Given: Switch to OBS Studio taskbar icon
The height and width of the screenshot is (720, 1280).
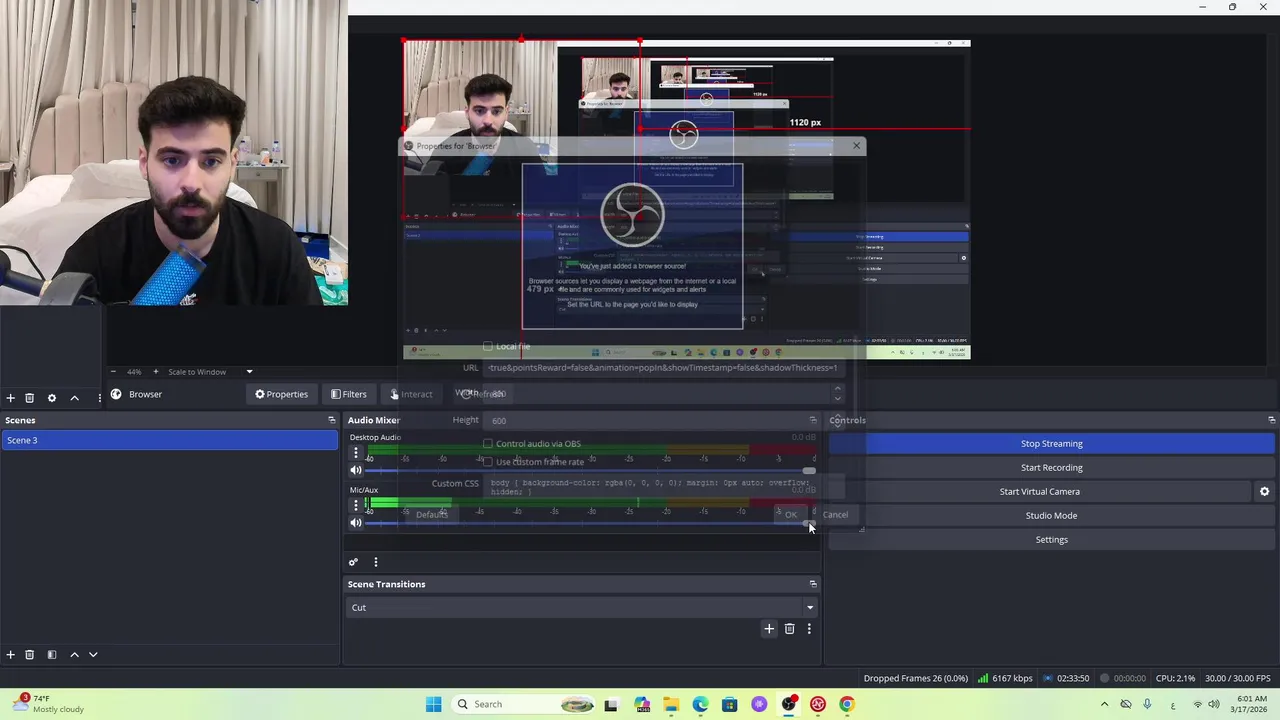Looking at the screenshot, I should [x=789, y=704].
